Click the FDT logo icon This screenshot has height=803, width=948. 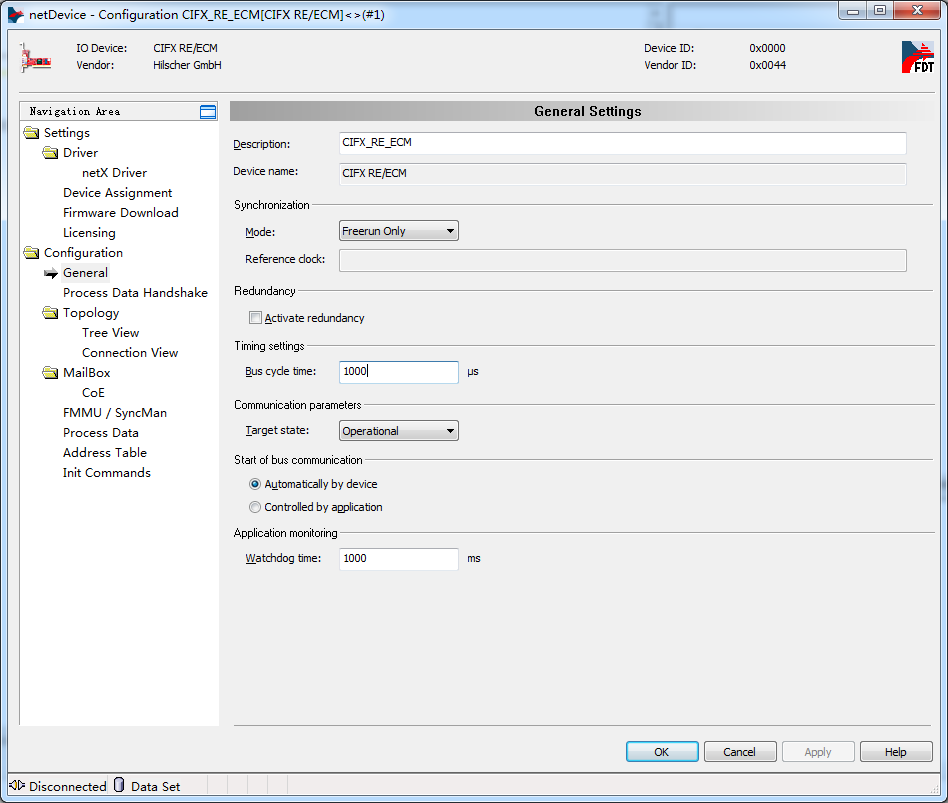[918, 57]
